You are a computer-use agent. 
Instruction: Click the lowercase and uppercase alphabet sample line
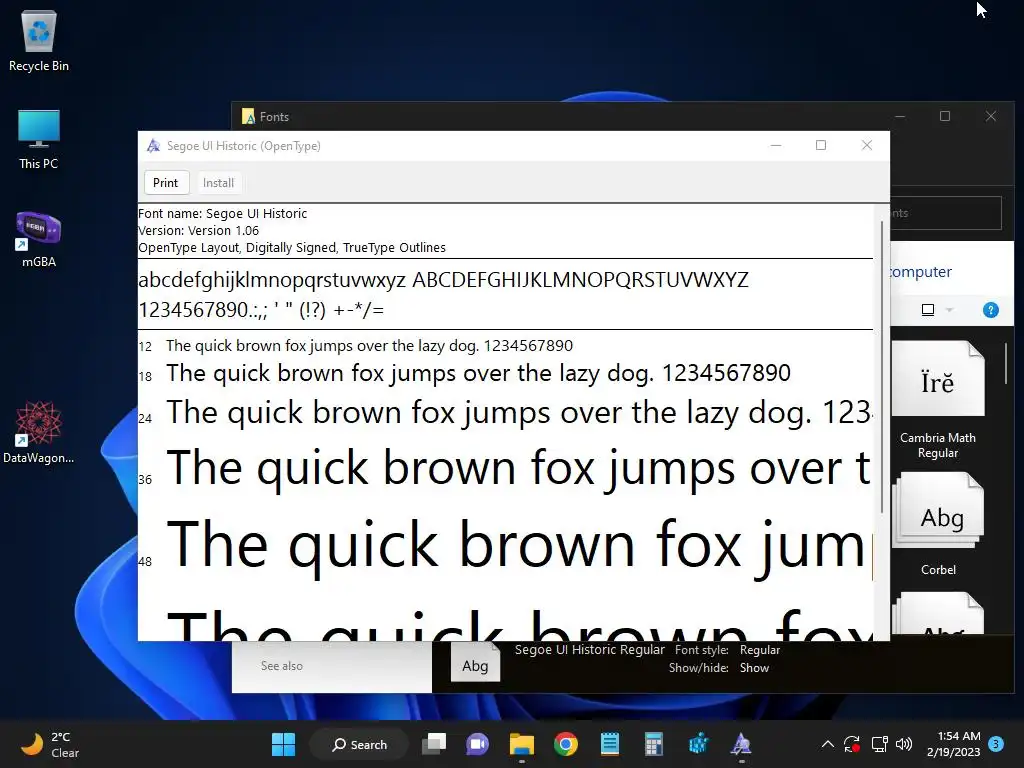coord(443,280)
